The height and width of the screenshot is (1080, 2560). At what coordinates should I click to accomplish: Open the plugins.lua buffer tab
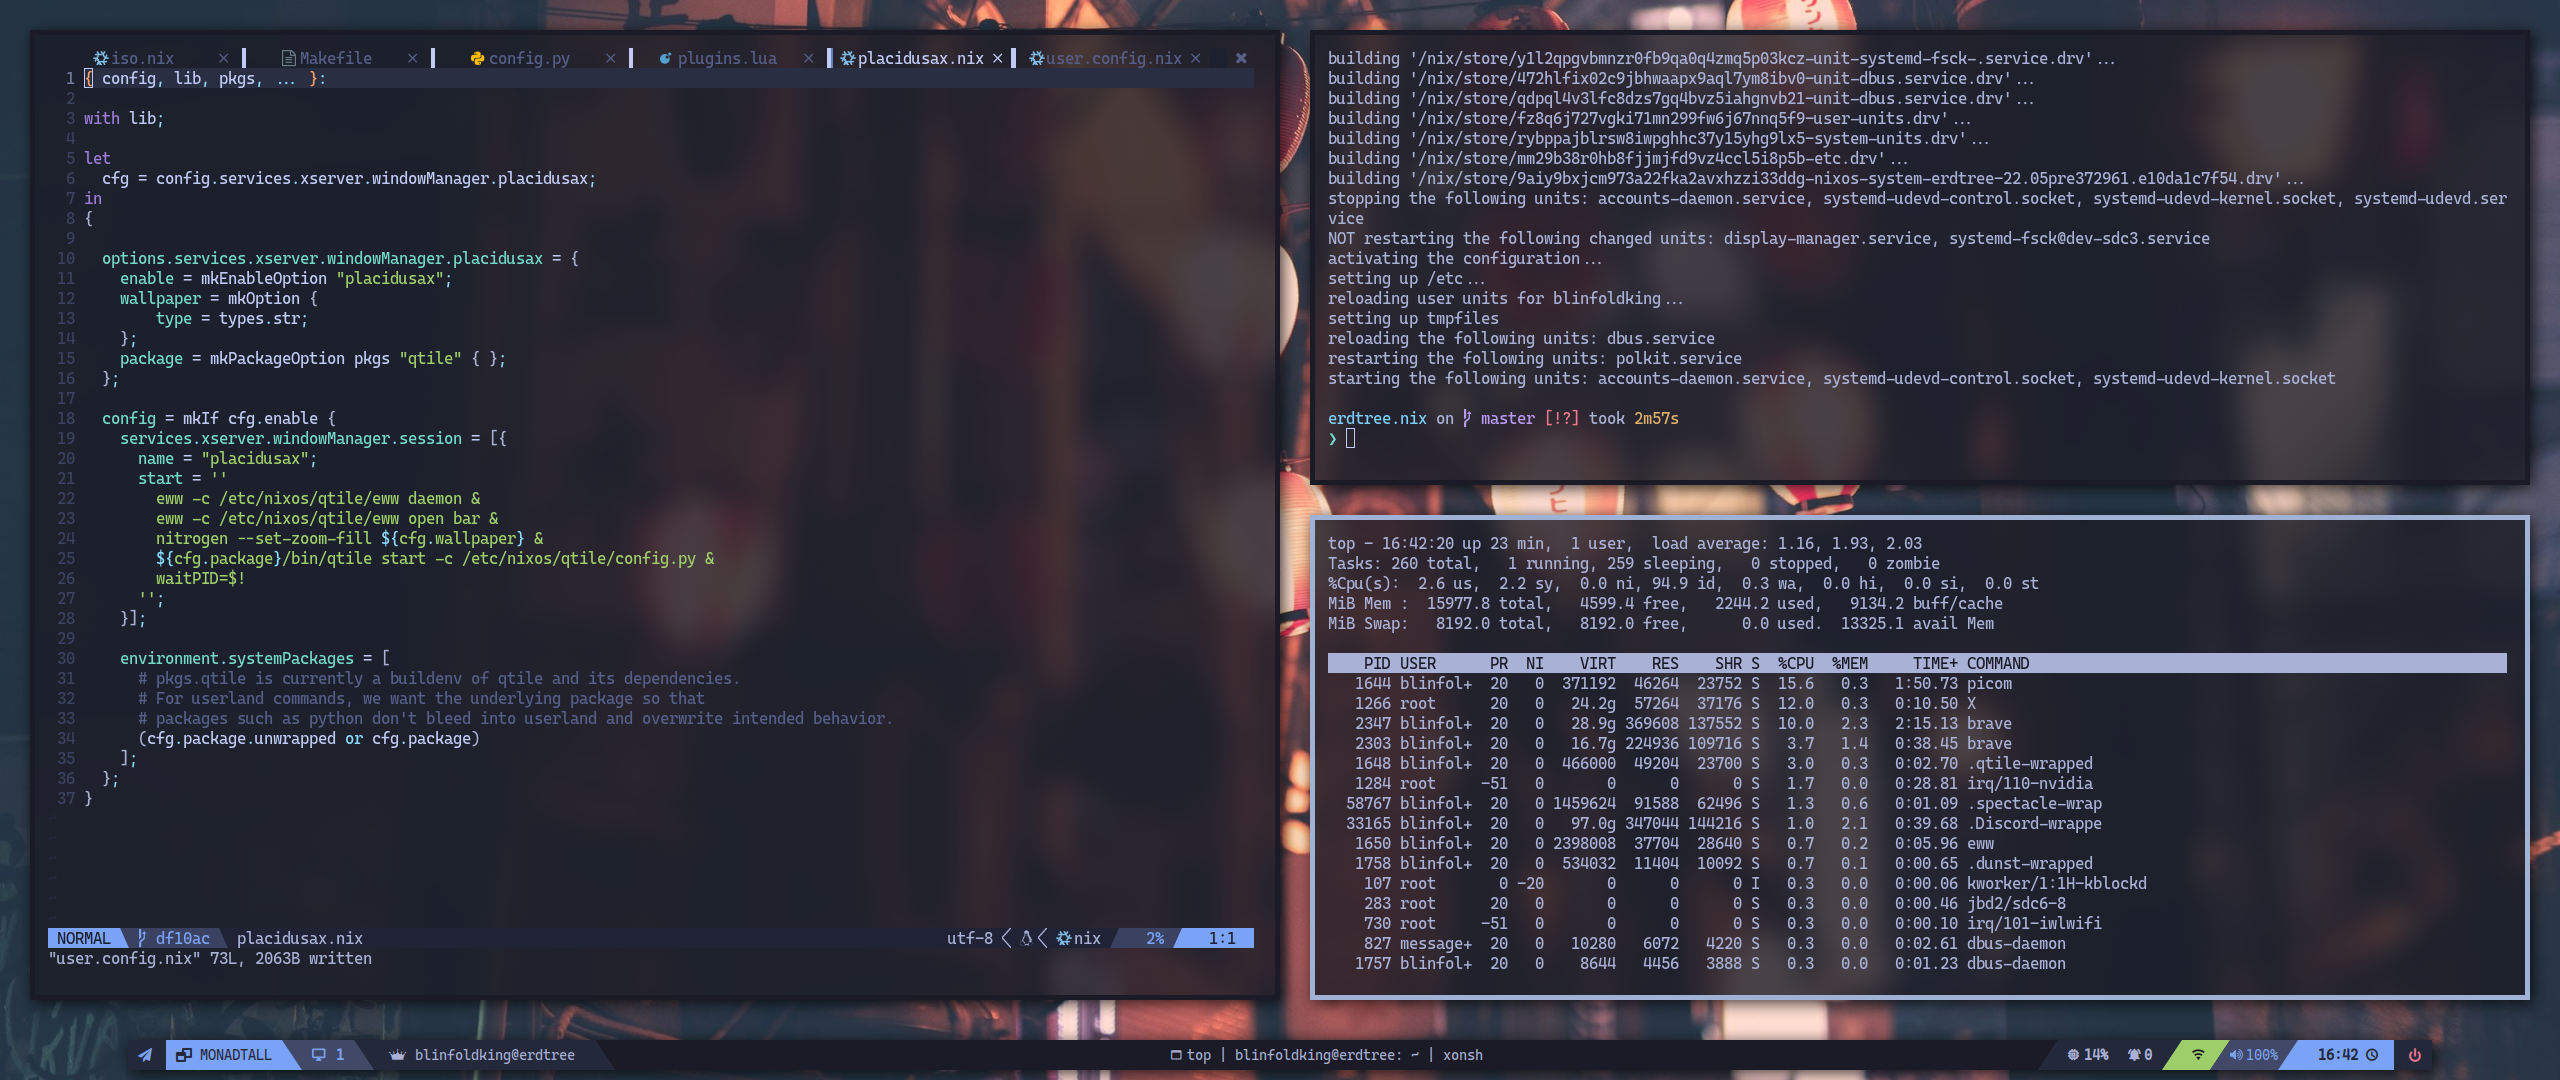726,59
